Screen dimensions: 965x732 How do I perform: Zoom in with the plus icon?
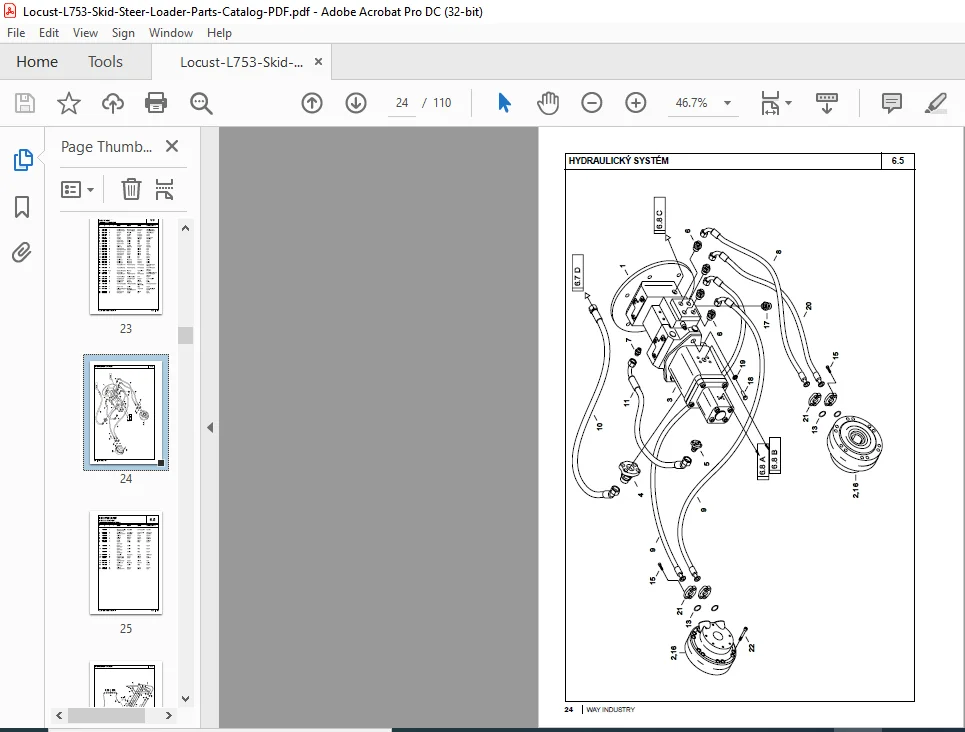(636, 103)
